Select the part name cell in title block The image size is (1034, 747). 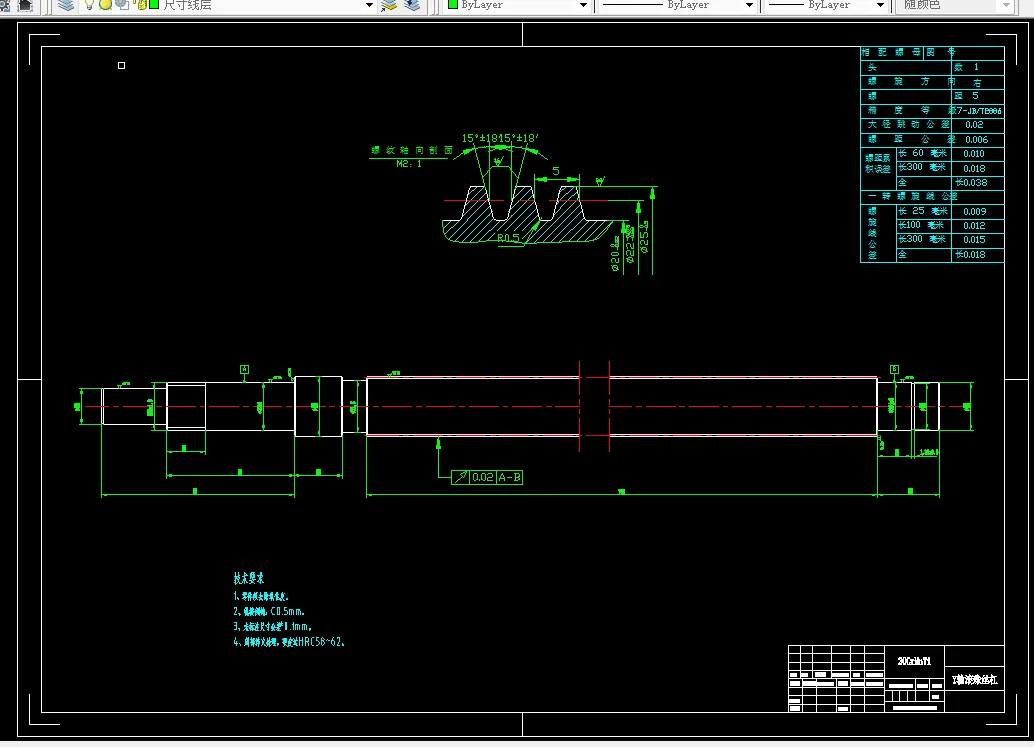[975, 680]
